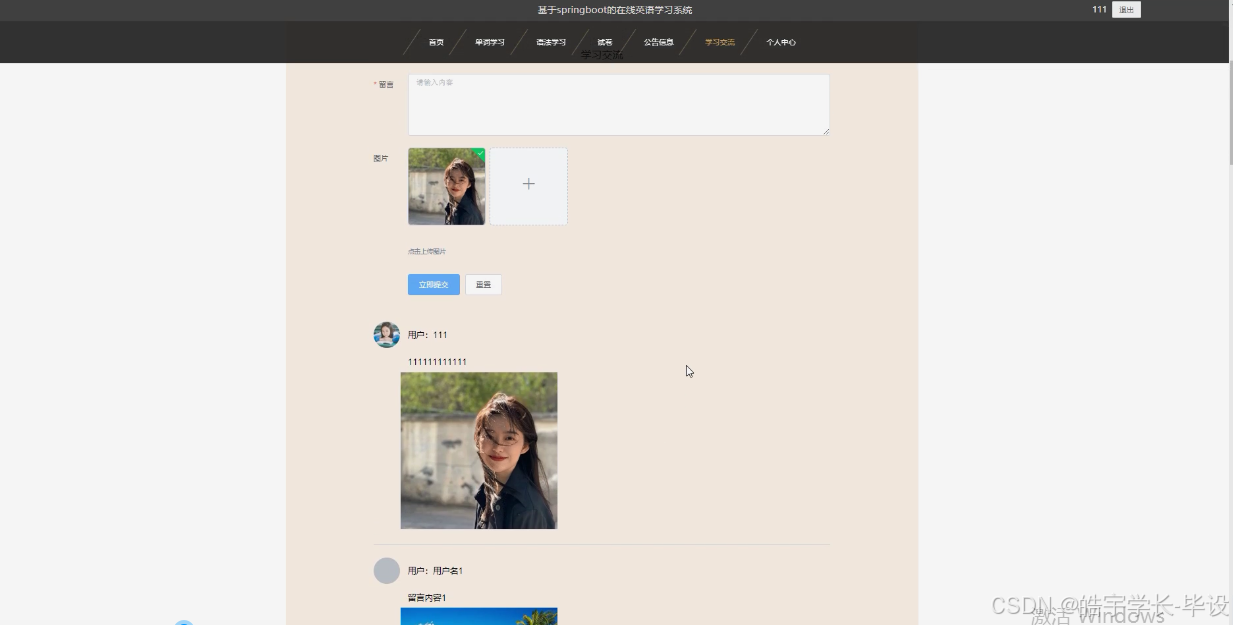
Task: Select the highlighted 学习交流 tab
Action: (x=720, y=42)
